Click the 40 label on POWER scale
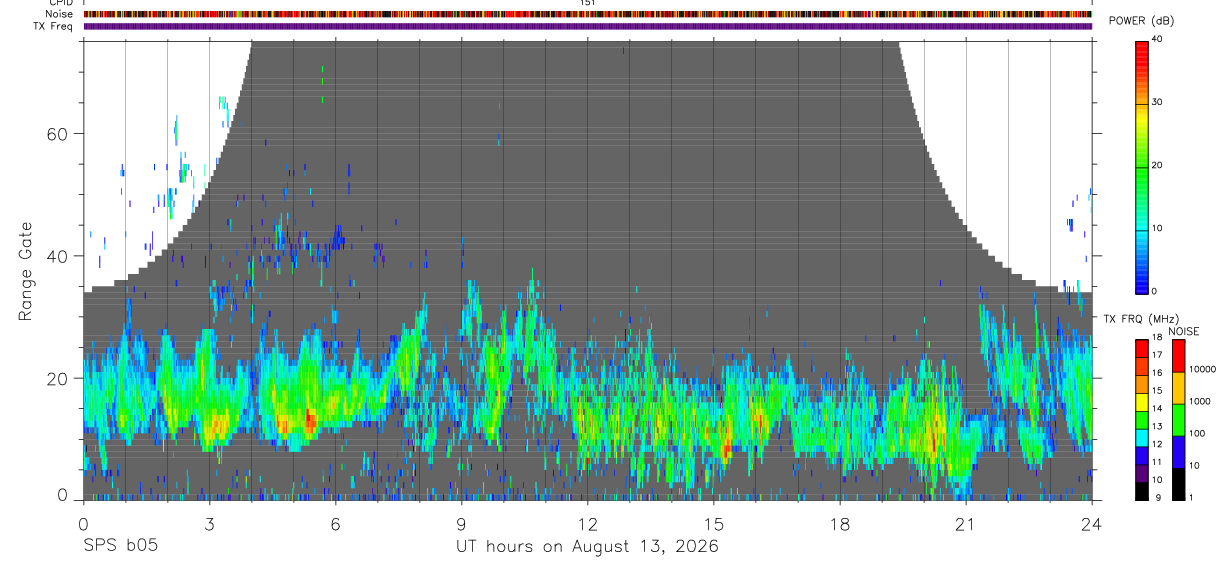1228x567 pixels. click(x=1157, y=39)
